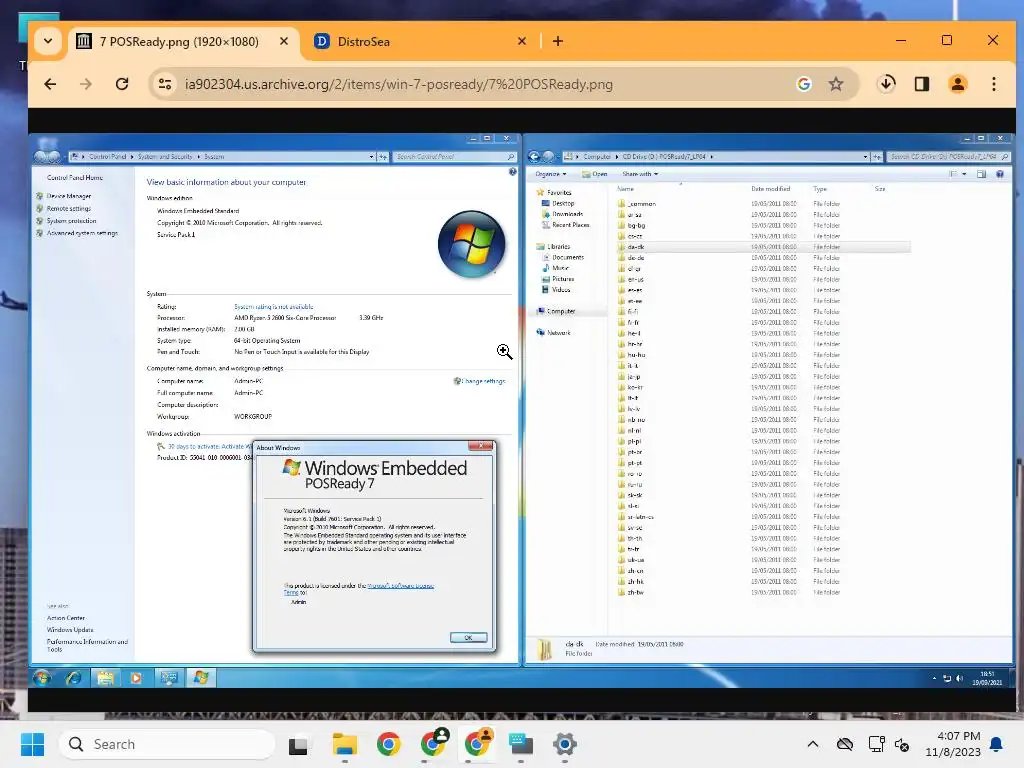Click Open in Explorer toolbar
Image resolution: width=1024 pixels, height=768 pixels.
[596, 174]
